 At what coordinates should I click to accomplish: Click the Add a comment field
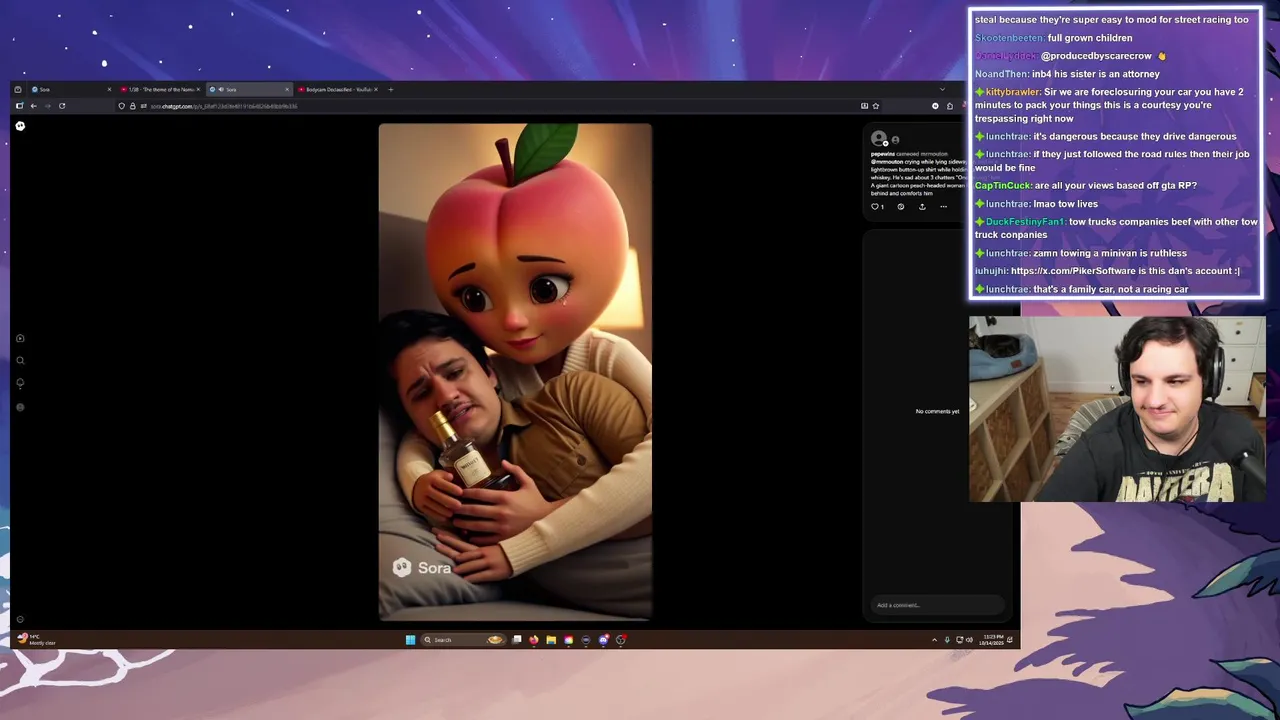[935, 605]
